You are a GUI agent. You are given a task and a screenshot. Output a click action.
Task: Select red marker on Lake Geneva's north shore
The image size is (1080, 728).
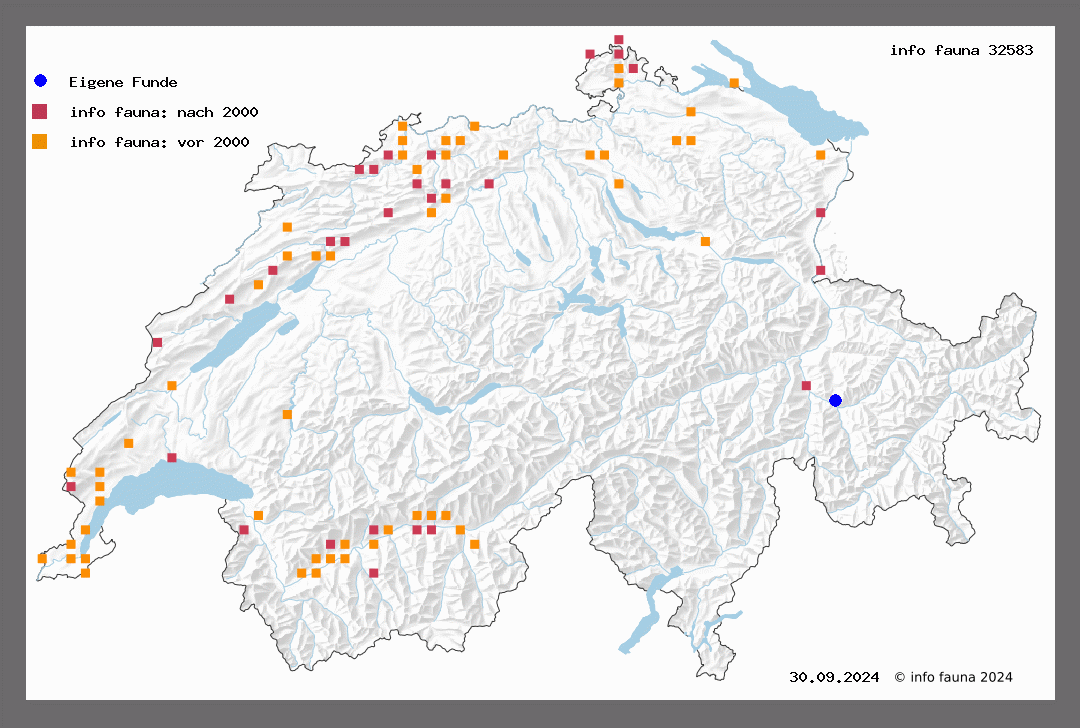coord(172,458)
